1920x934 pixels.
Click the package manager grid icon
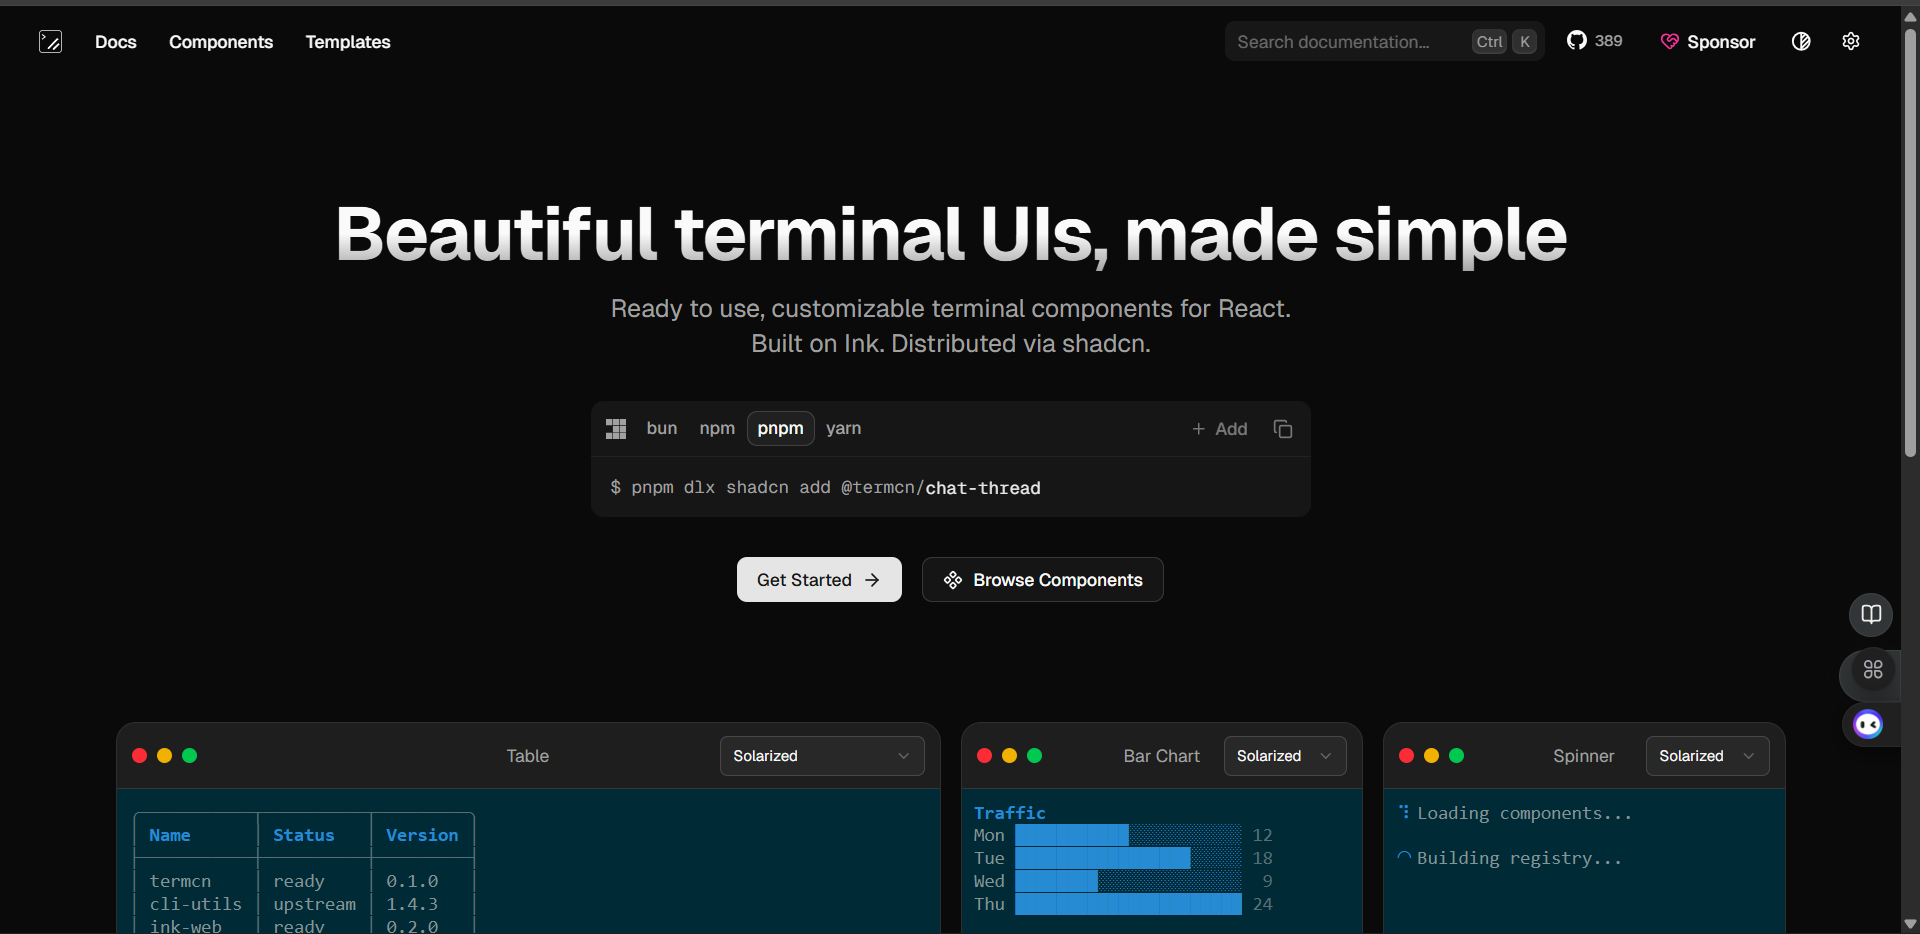pyautogui.click(x=616, y=429)
